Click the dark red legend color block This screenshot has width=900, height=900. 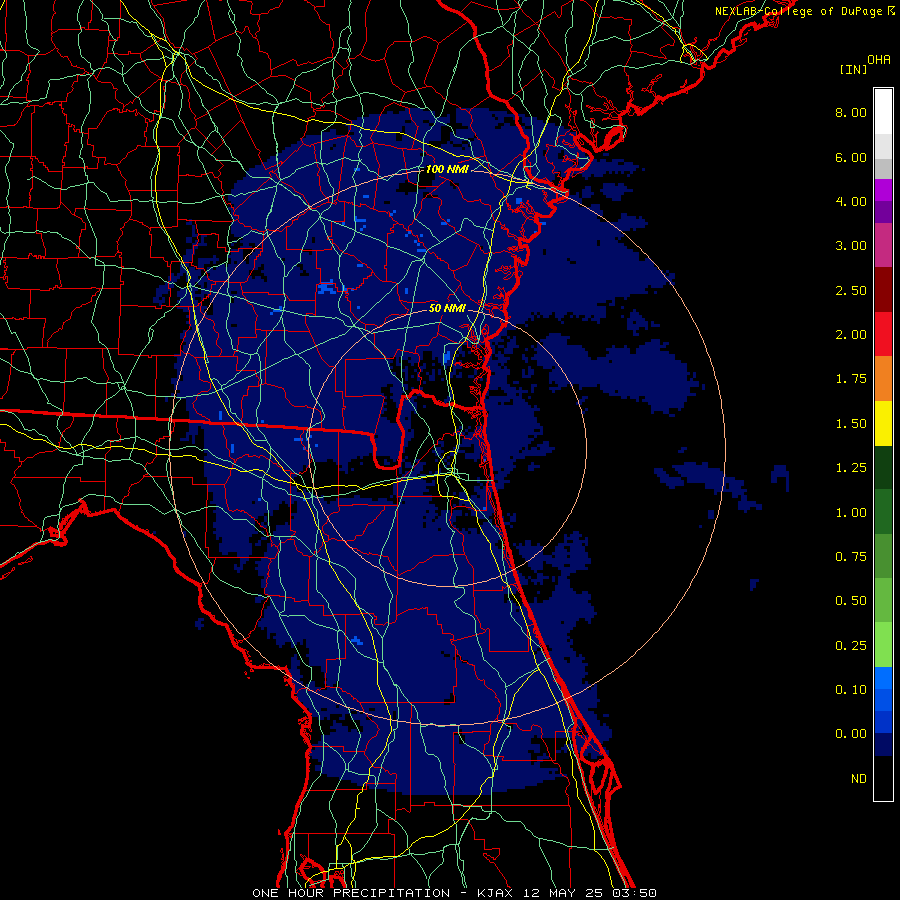(883, 290)
